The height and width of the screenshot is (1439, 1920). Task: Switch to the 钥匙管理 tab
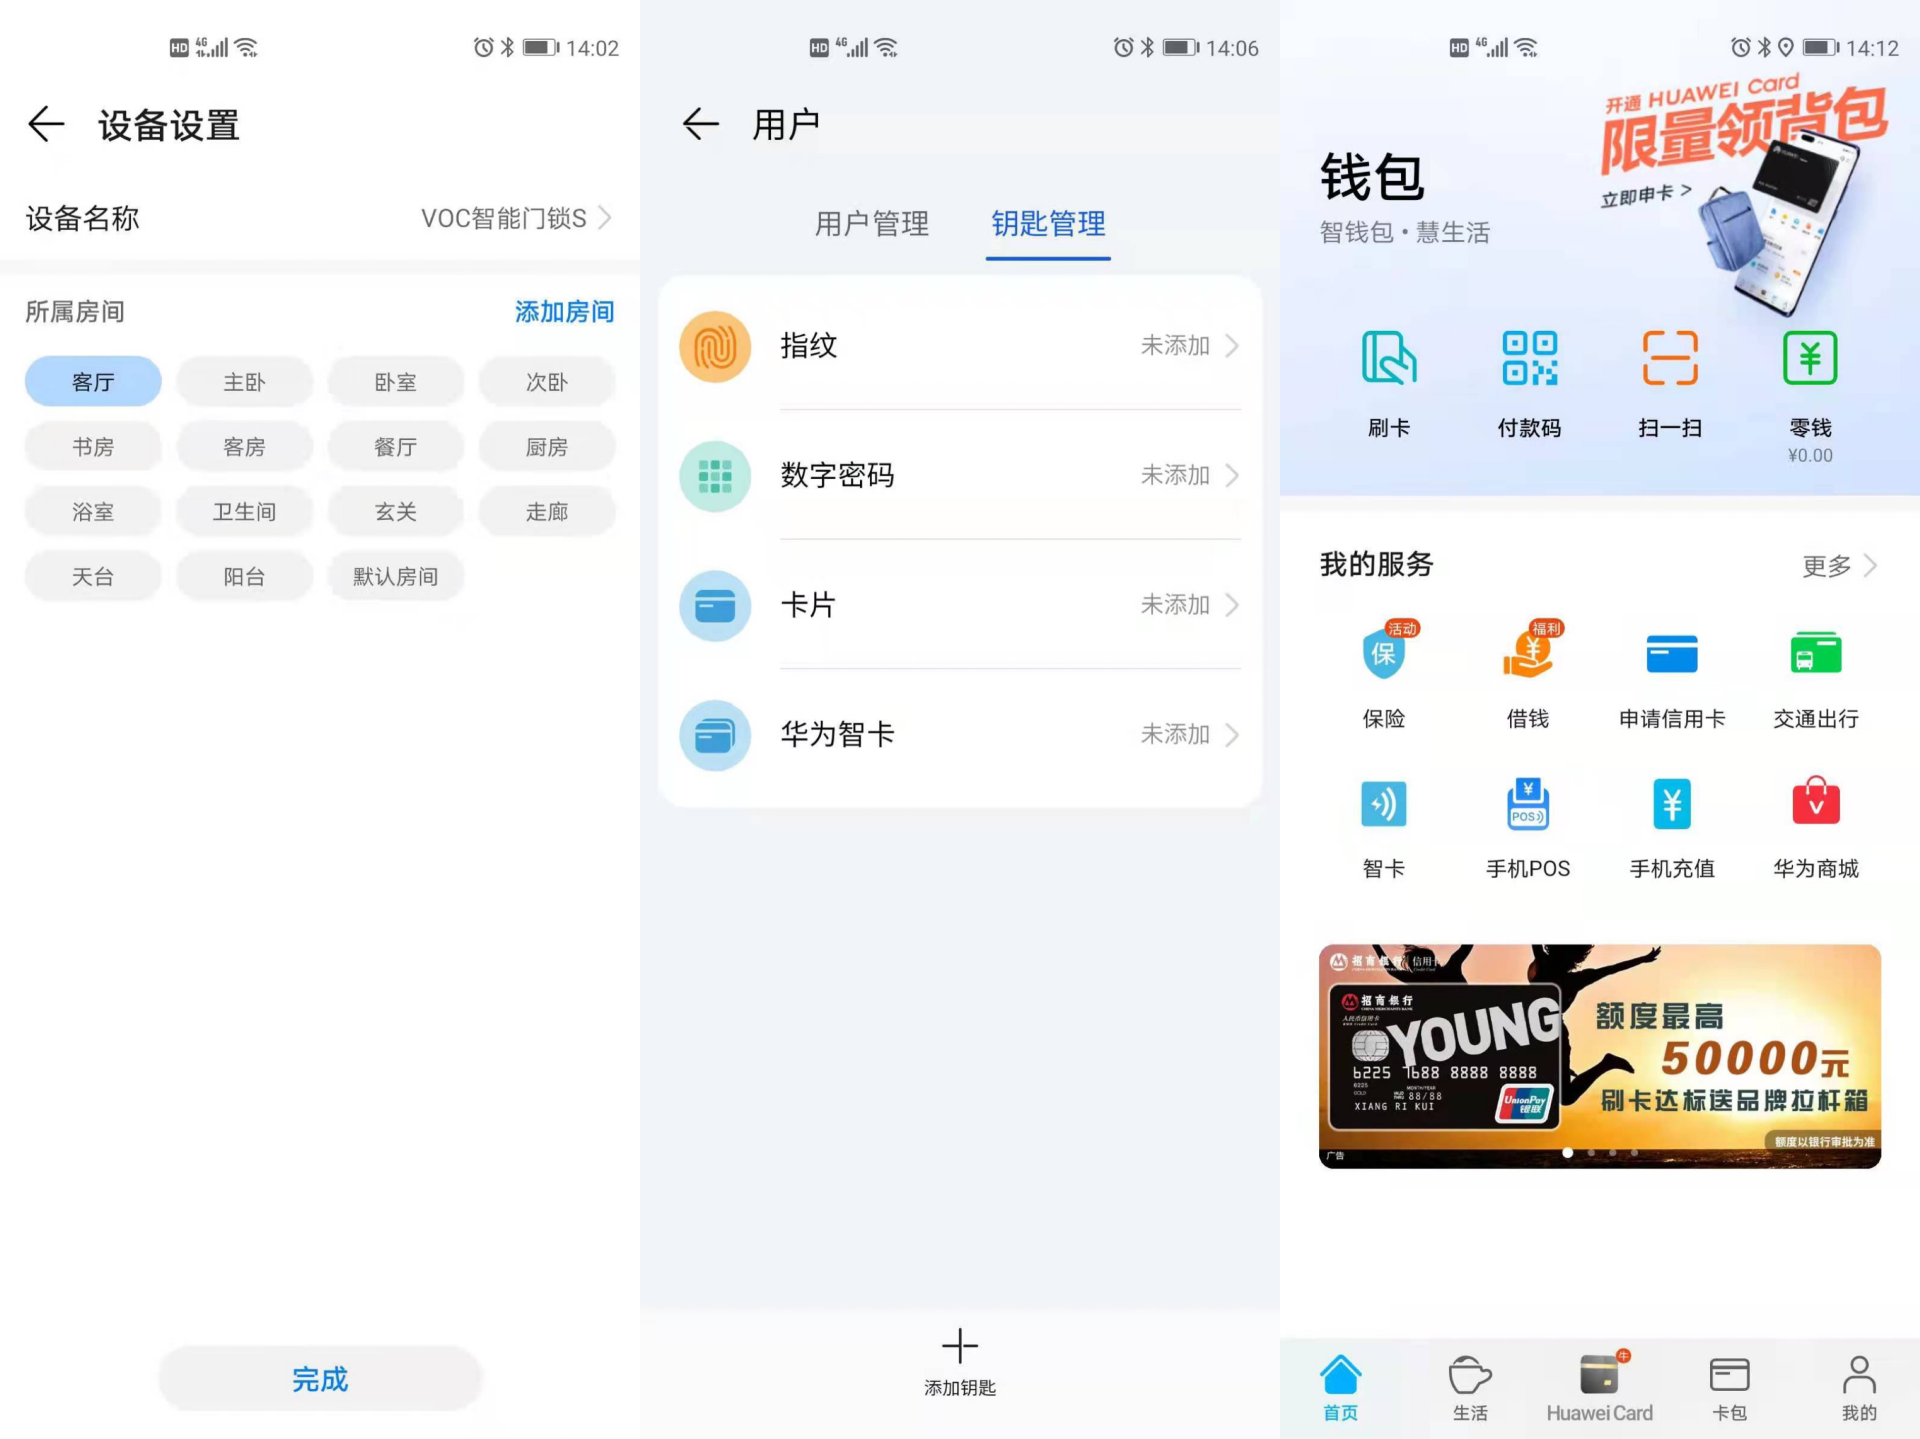click(1048, 224)
